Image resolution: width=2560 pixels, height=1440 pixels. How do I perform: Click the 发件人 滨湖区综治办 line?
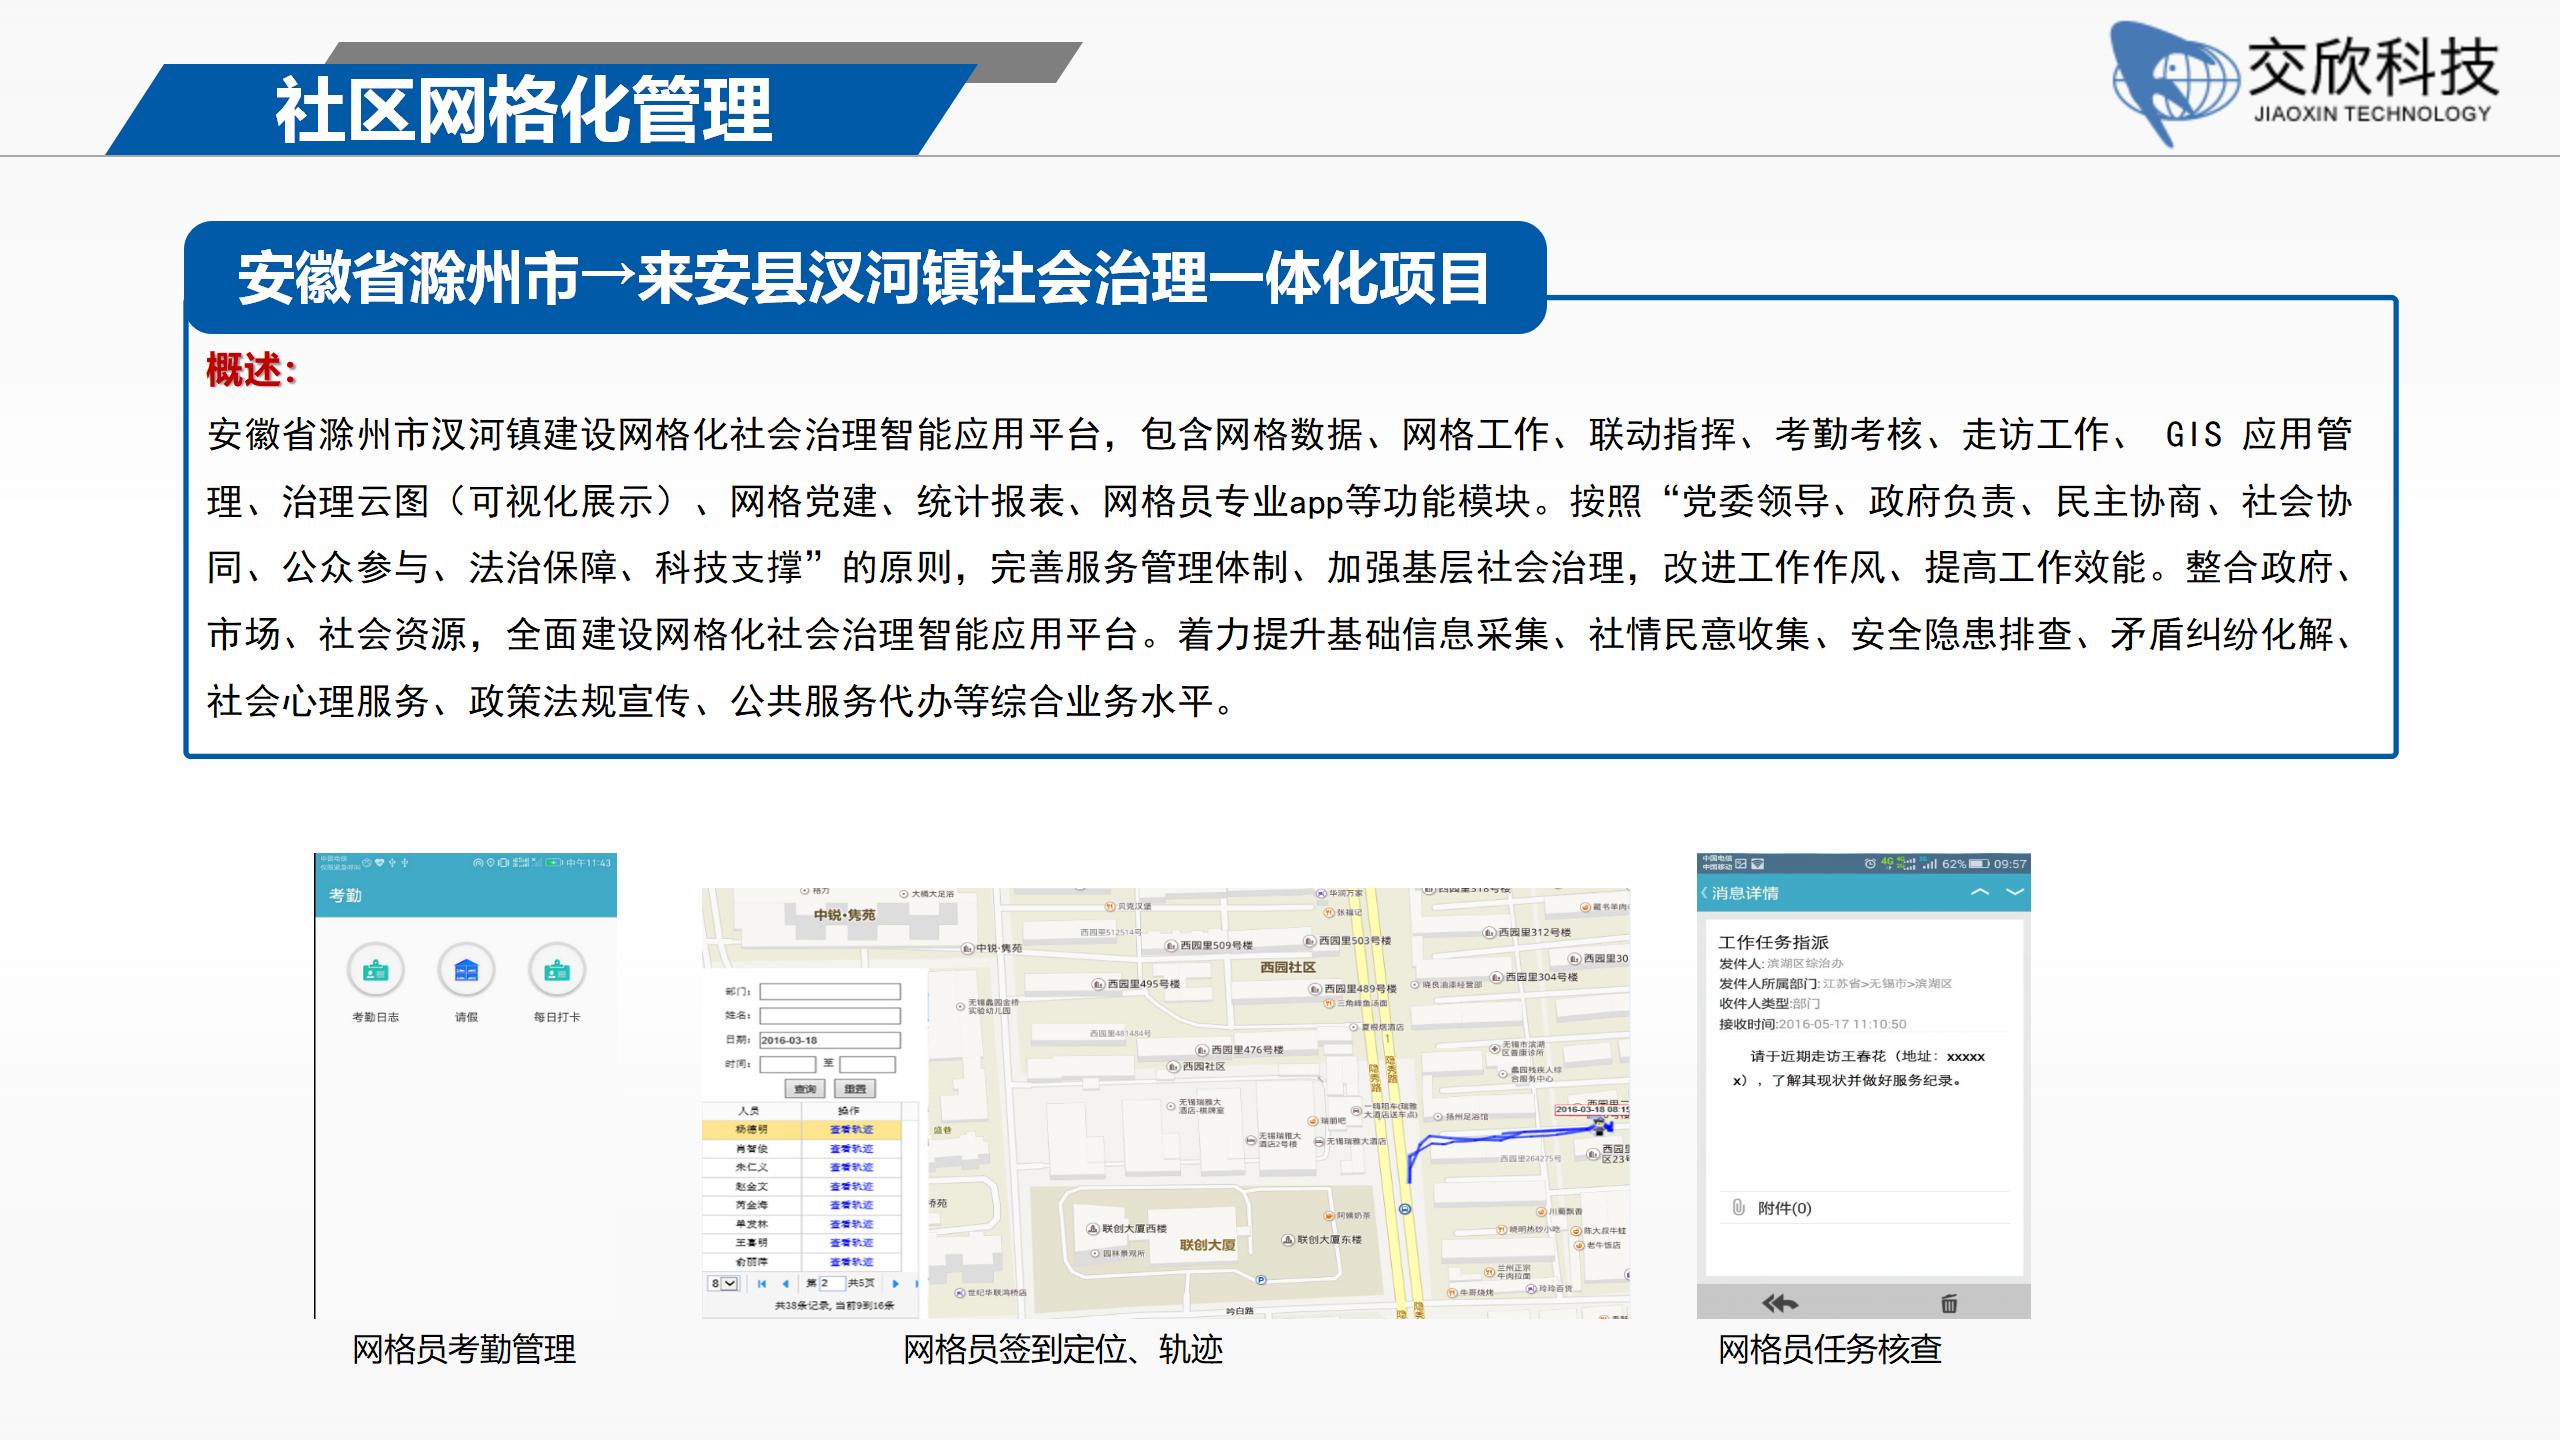tap(1780, 964)
